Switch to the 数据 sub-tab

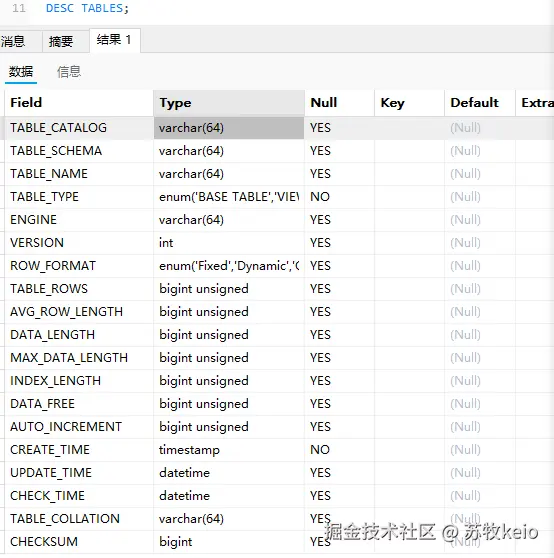click(x=21, y=72)
